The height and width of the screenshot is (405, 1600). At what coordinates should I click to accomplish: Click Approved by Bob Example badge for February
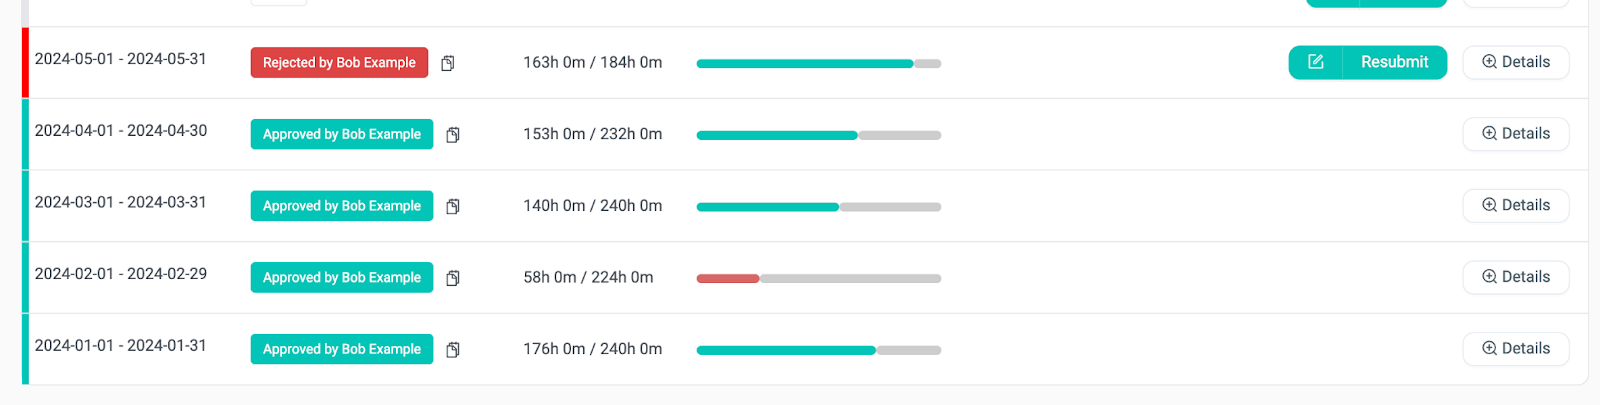(341, 277)
